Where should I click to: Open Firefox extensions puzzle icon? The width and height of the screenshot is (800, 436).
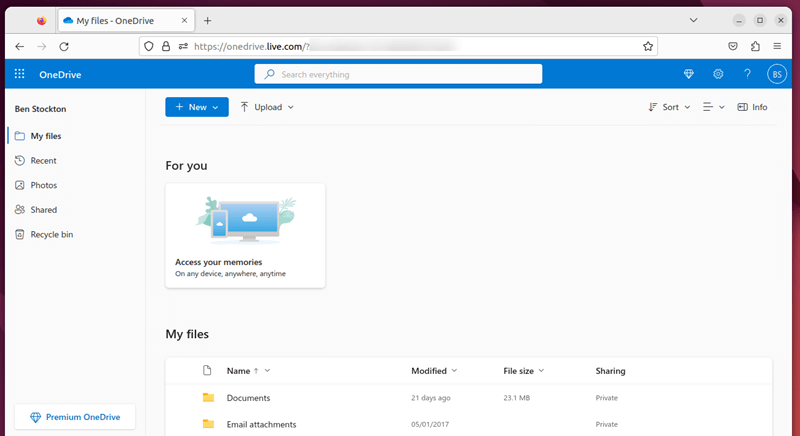click(755, 46)
